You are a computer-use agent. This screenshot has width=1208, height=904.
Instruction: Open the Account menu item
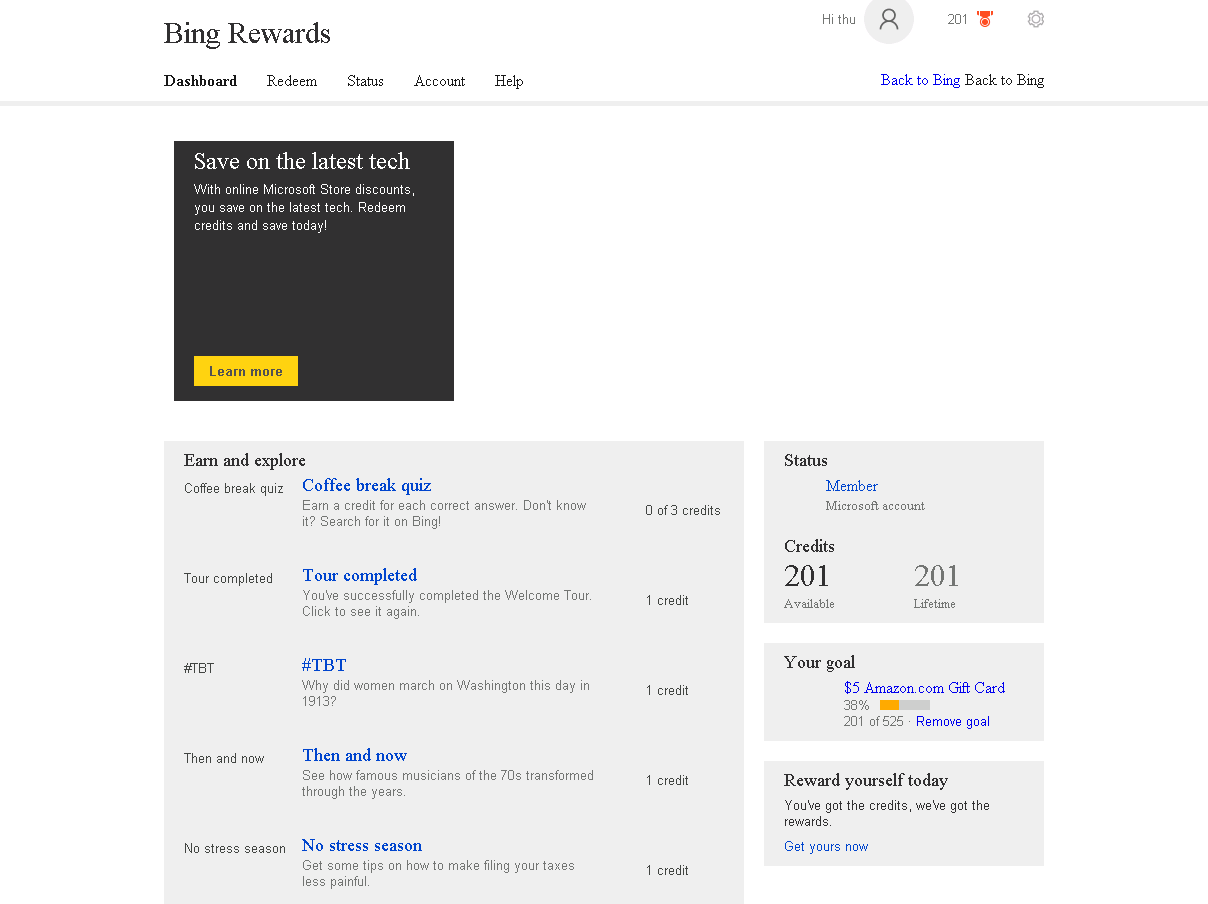coord(439,81)
